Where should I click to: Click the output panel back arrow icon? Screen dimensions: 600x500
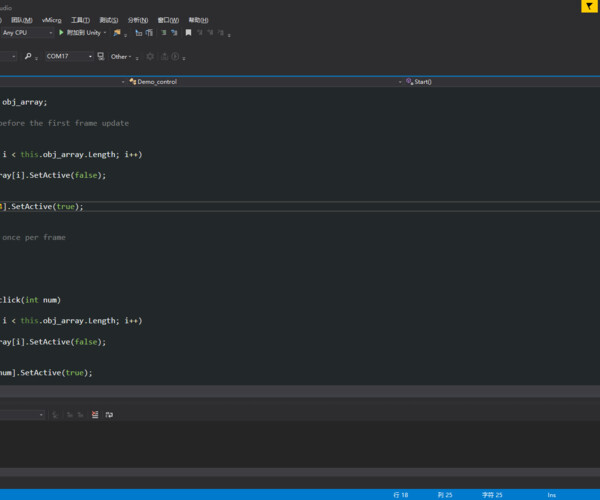pos(55,415)
